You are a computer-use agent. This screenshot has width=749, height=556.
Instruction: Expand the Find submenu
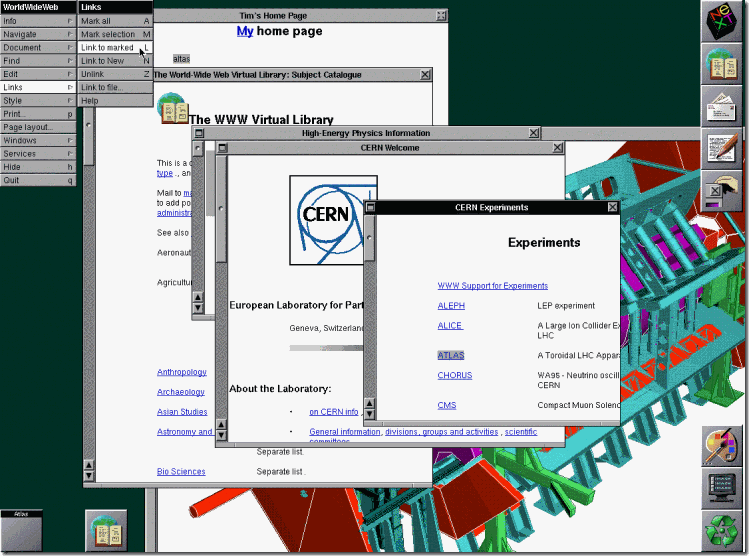click(38, 61)
